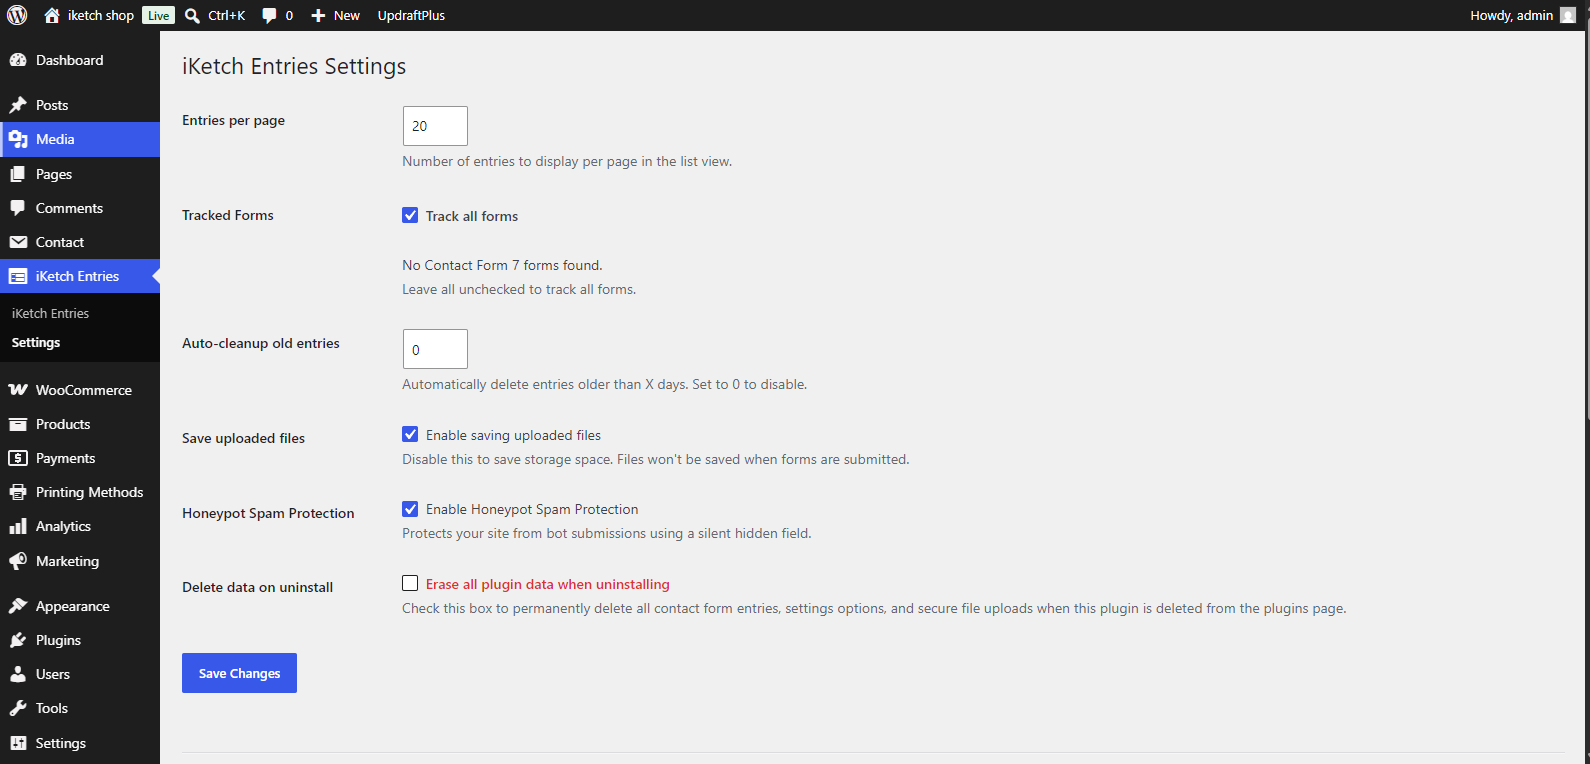Open UpdraftPlus from the admin bar
Screen dimensions: 1590x764
[x=411, y=15]
